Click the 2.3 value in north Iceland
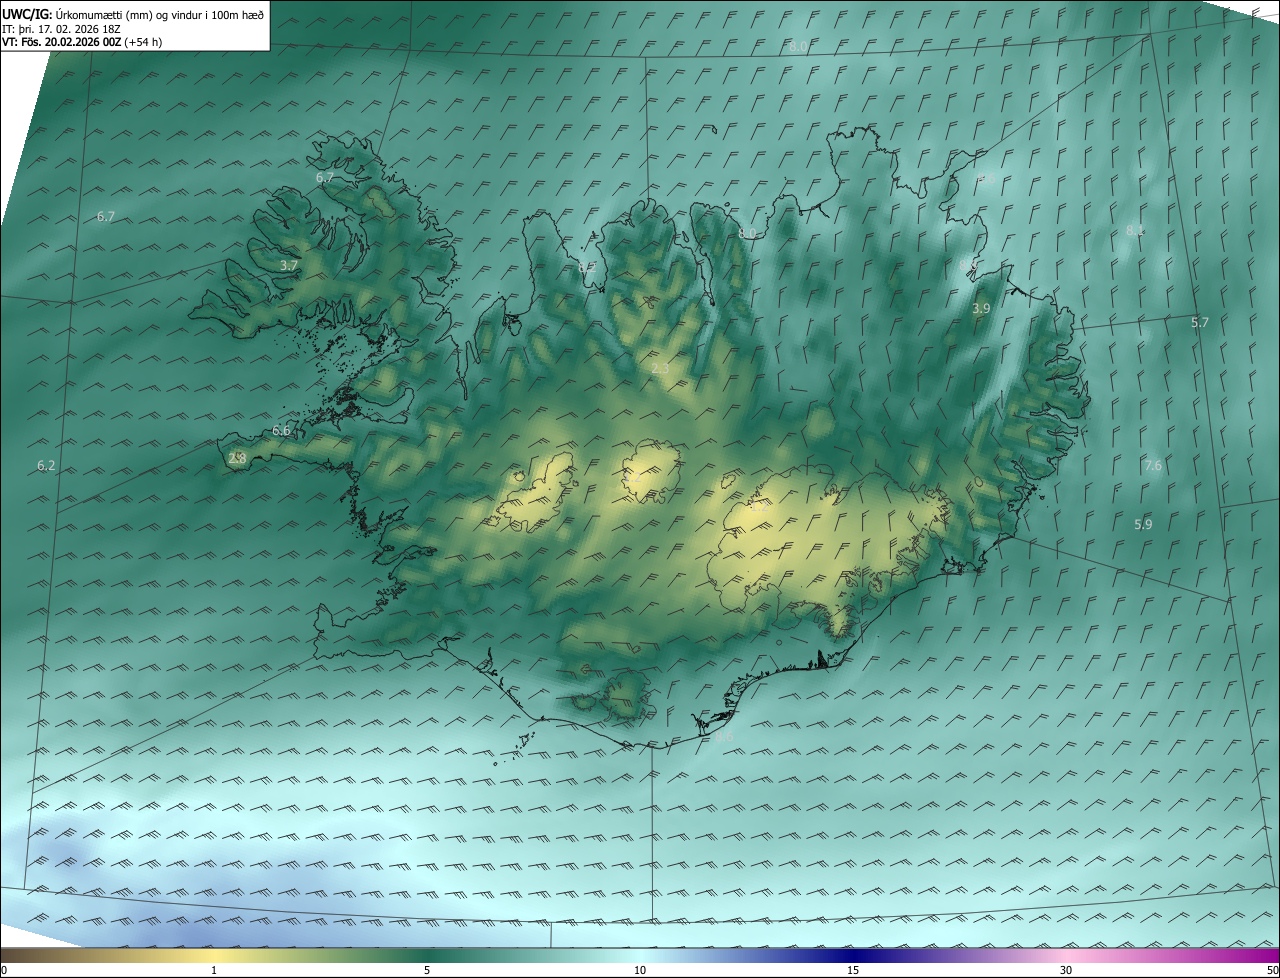This screenshot has height=978, width=1280. pyautogui.click(x=660, y=369)
